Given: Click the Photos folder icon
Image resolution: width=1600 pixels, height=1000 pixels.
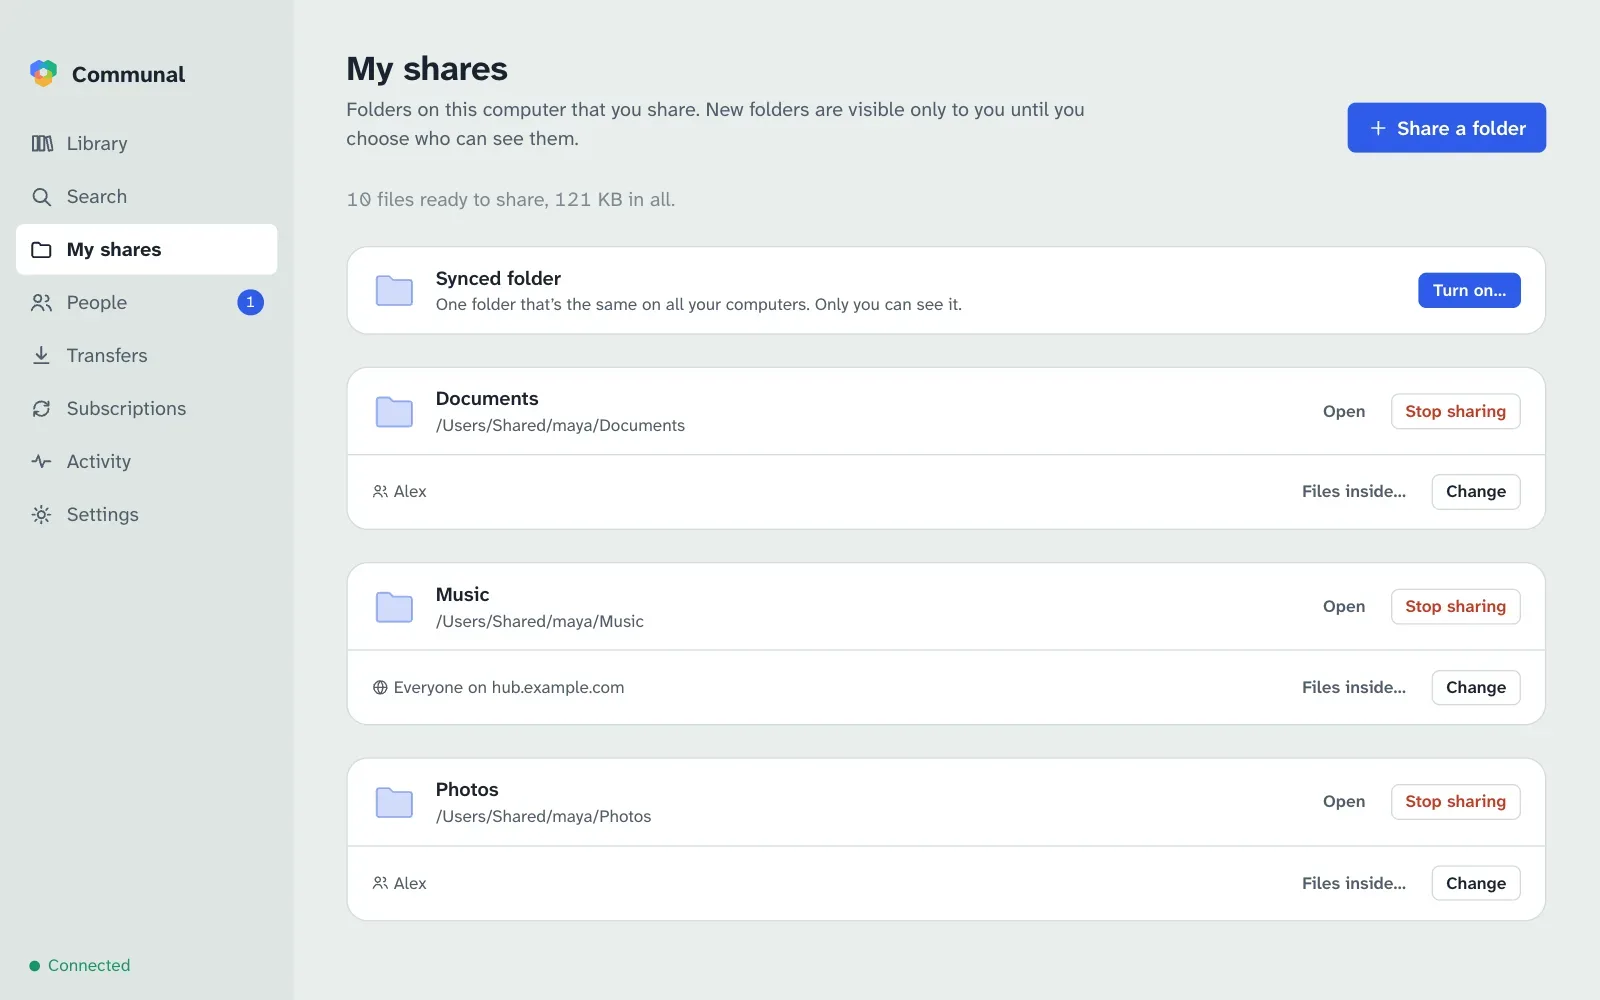Looking at the screenshot, I should coord(394,802).
